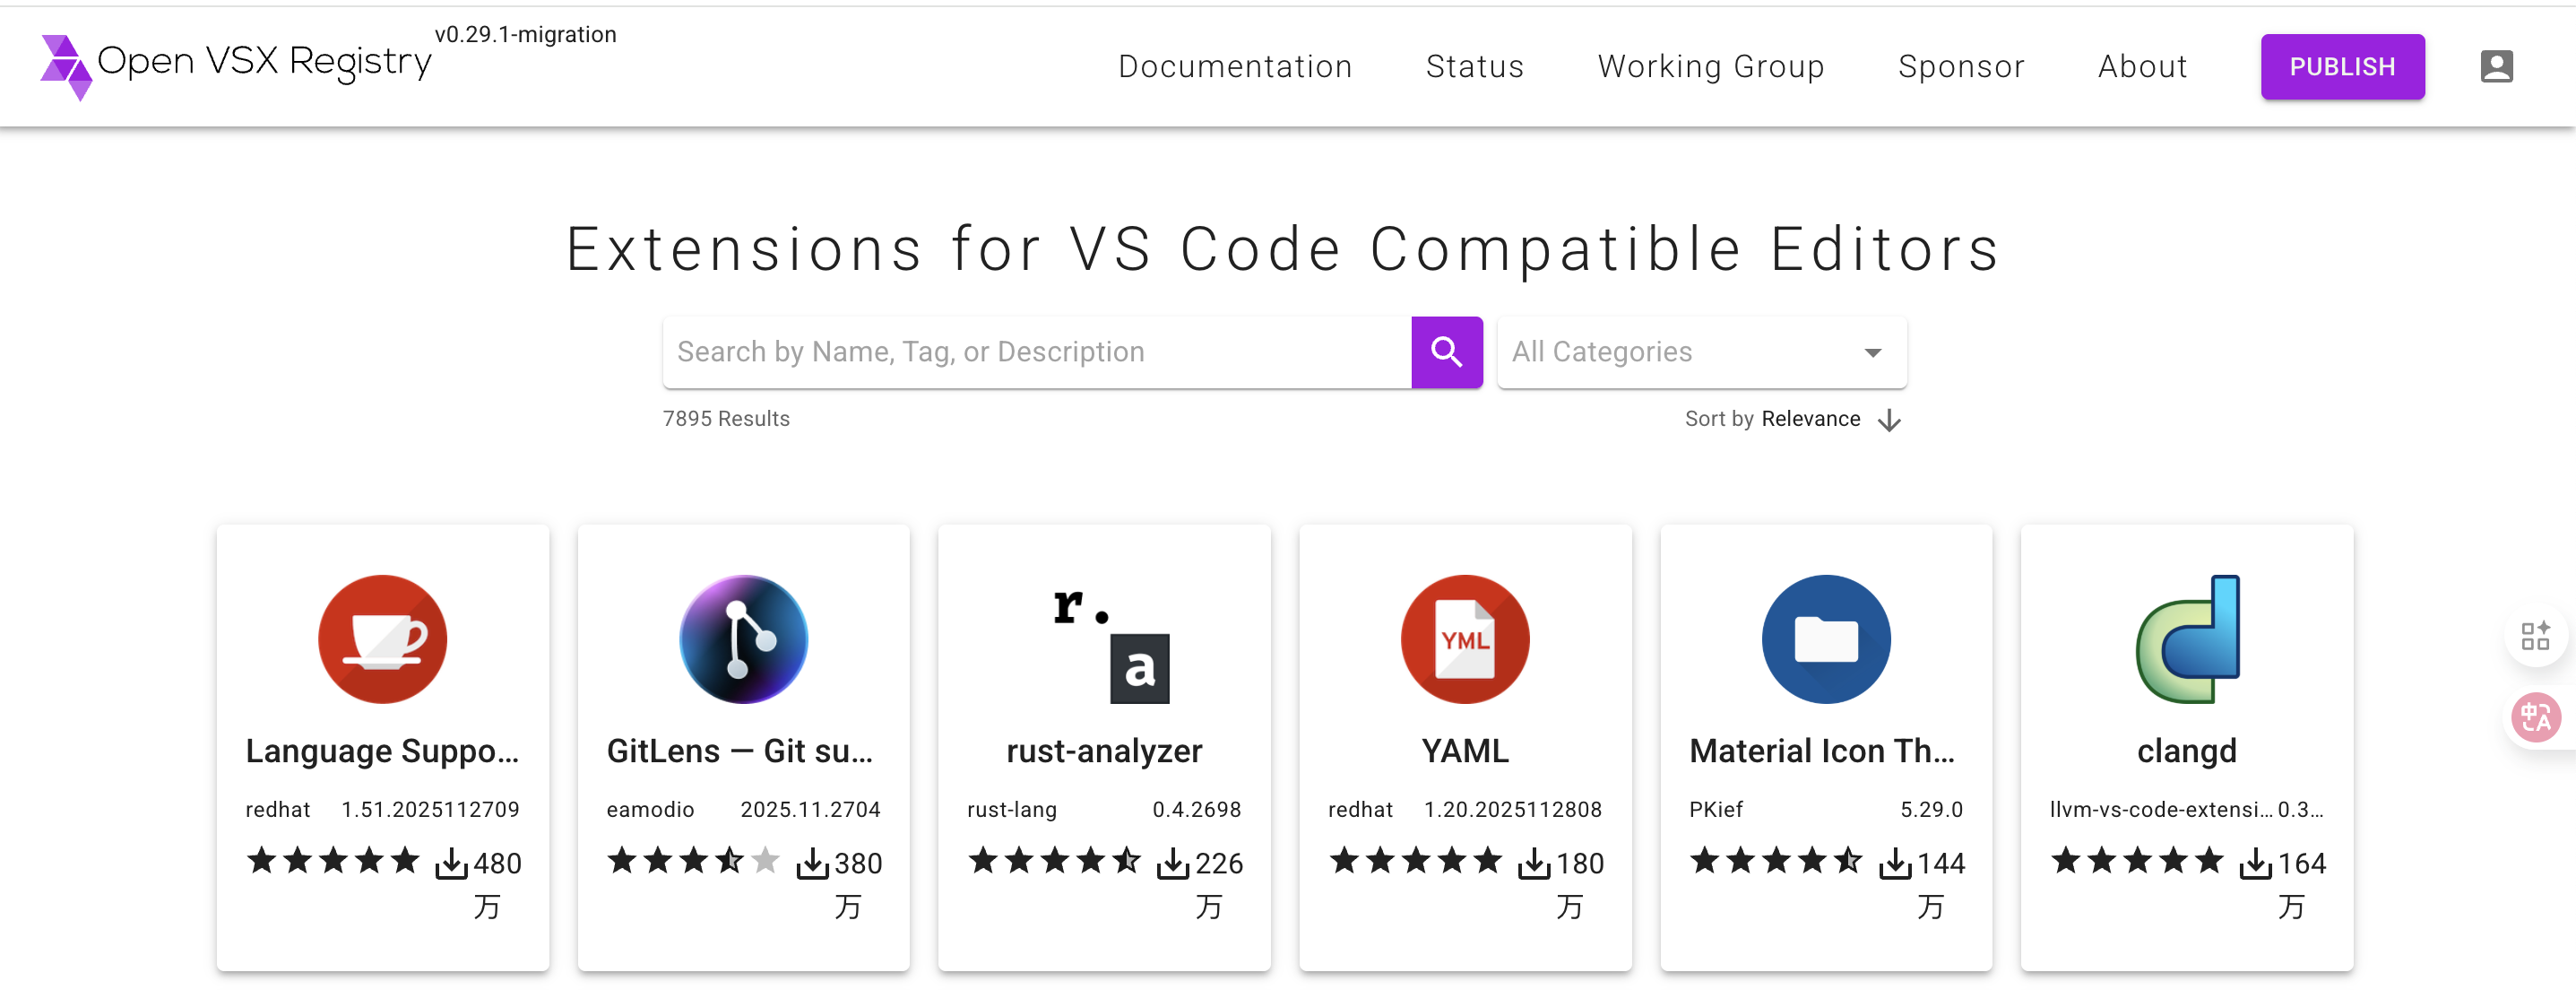Click the QR grid floating button at right edge
The width and height of the screenshot is (2576, 990).
2535,635
